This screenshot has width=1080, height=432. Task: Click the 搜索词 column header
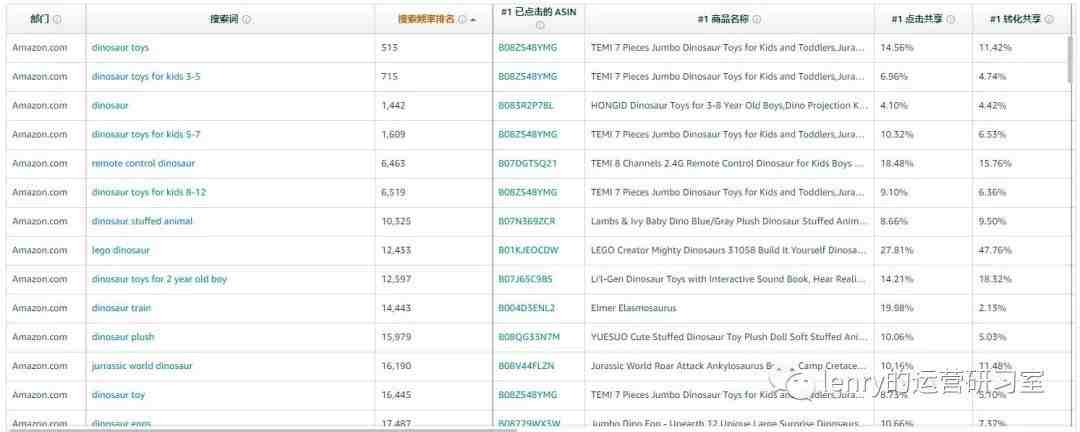(225, 19)
